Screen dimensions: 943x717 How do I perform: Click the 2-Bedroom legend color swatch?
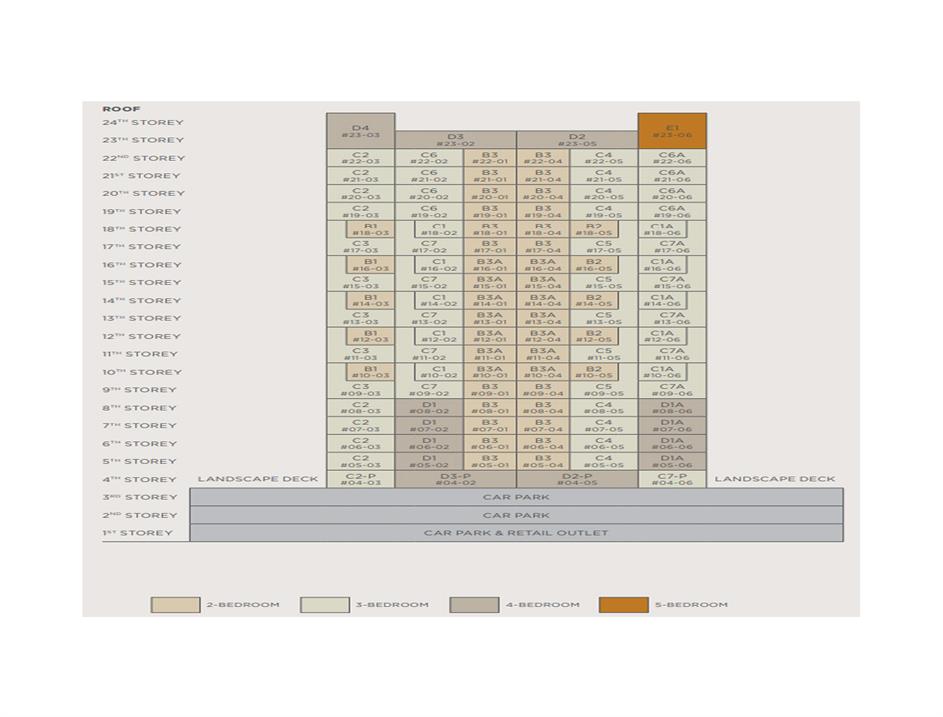tap(175, 605)
